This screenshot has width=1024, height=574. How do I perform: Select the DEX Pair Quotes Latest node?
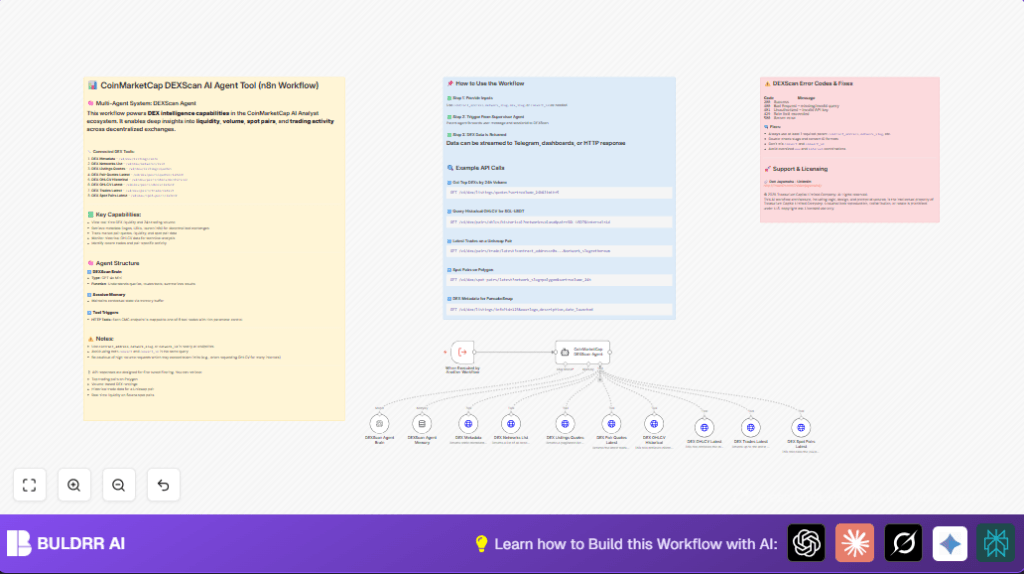pyautogui.click(x=611, y=424)
